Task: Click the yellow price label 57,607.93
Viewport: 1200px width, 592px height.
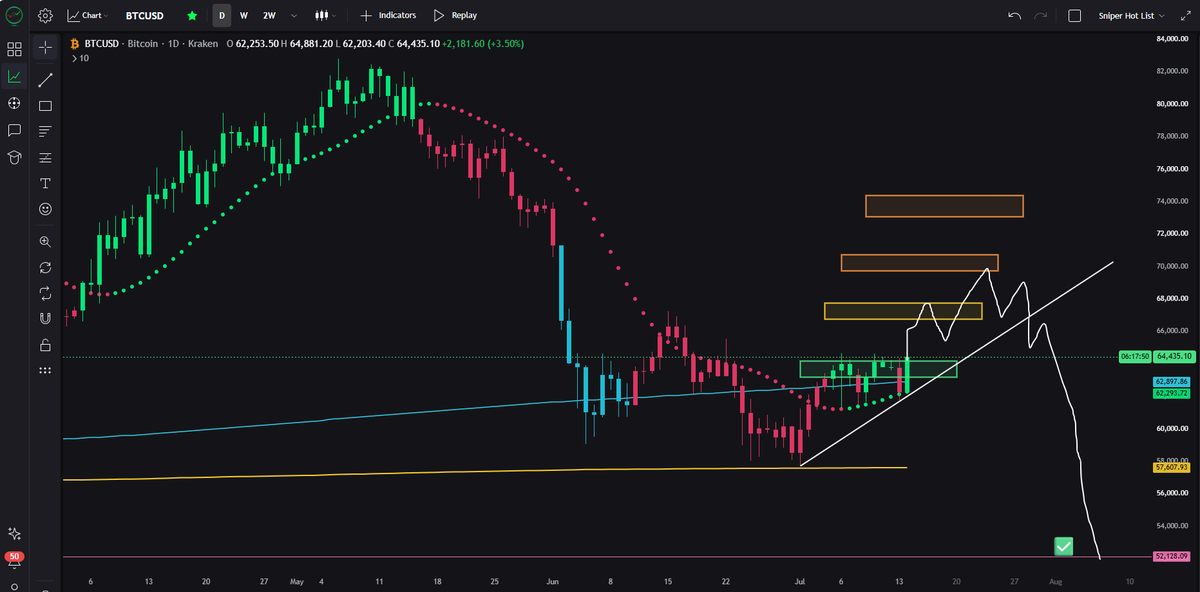Action: (1172, 467)
